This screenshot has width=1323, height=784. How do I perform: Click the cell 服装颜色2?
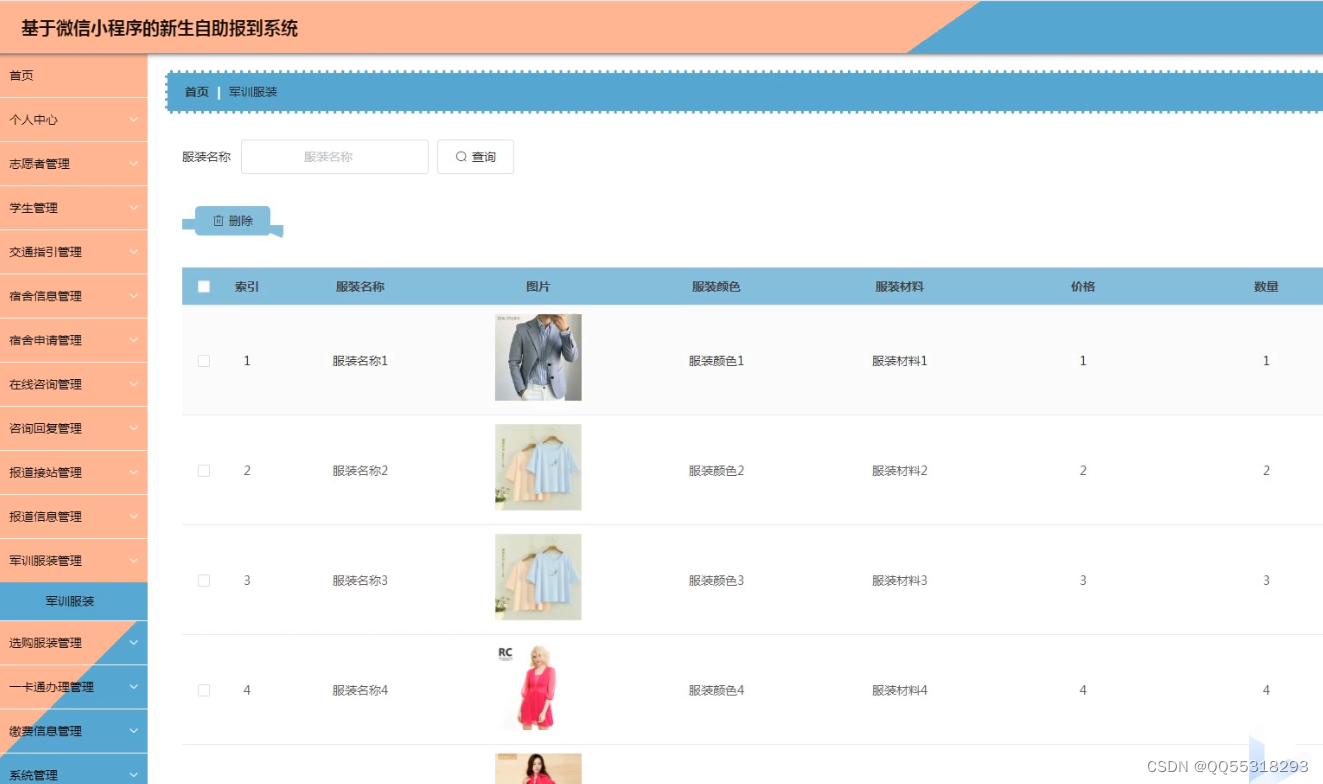pos(716,471)
